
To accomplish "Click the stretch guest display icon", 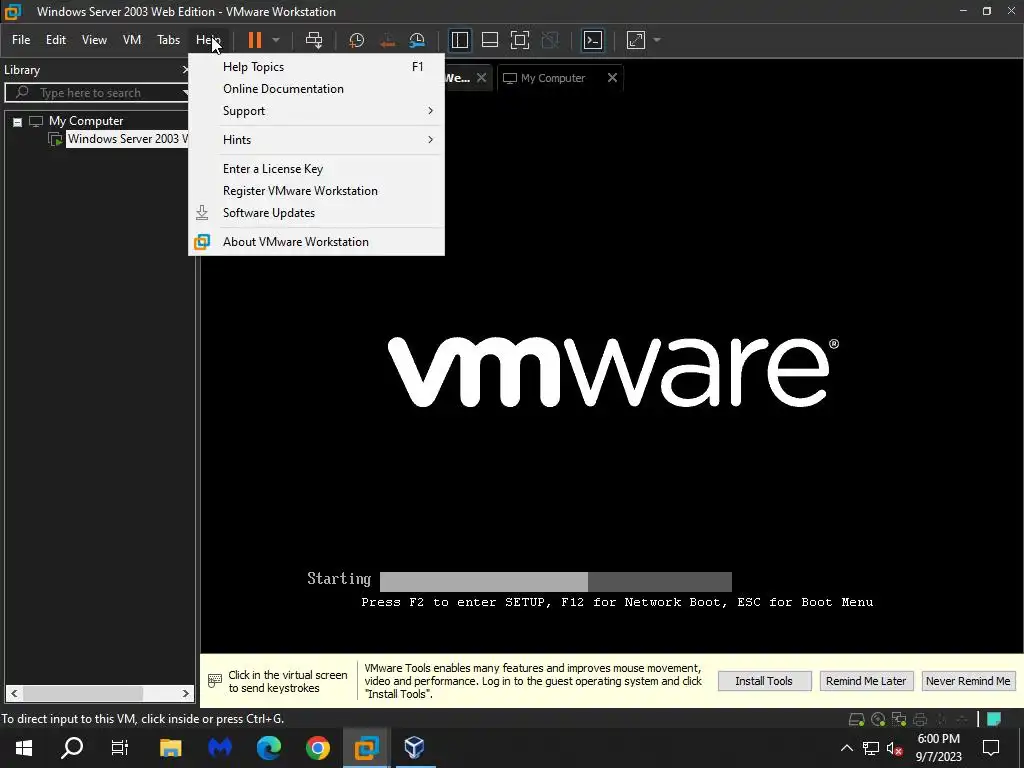I will [x=636, y=40].
